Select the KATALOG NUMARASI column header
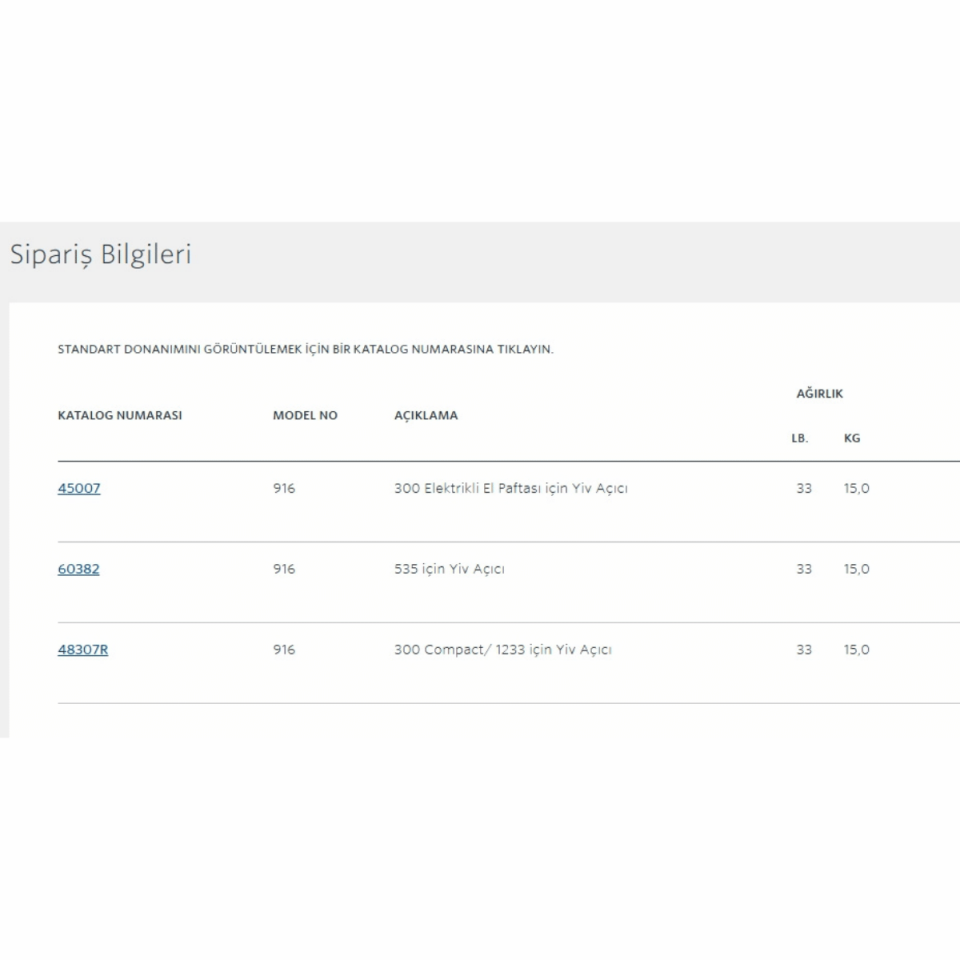The height and width of the screenshot is (960, 960). pos(120,415)
